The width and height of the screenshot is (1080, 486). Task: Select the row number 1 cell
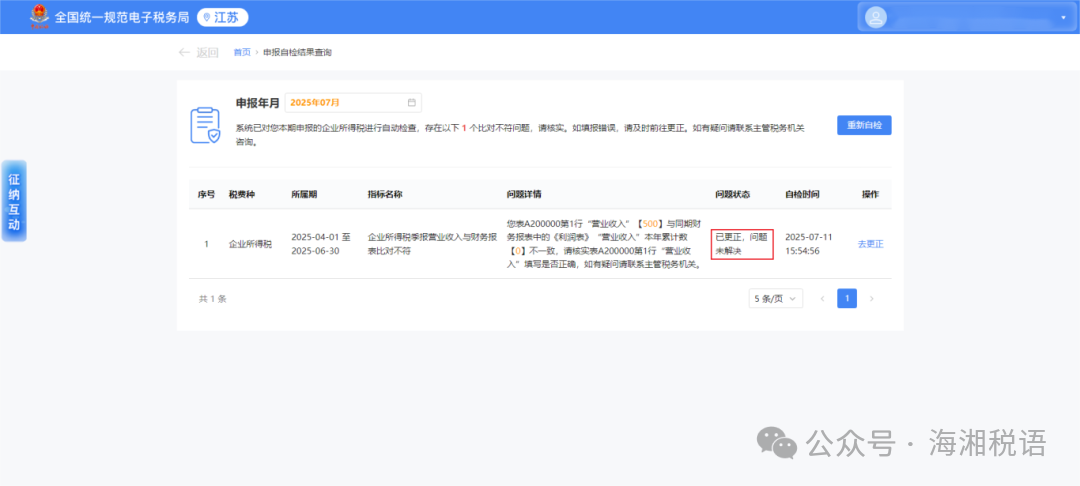click(206, 244)
